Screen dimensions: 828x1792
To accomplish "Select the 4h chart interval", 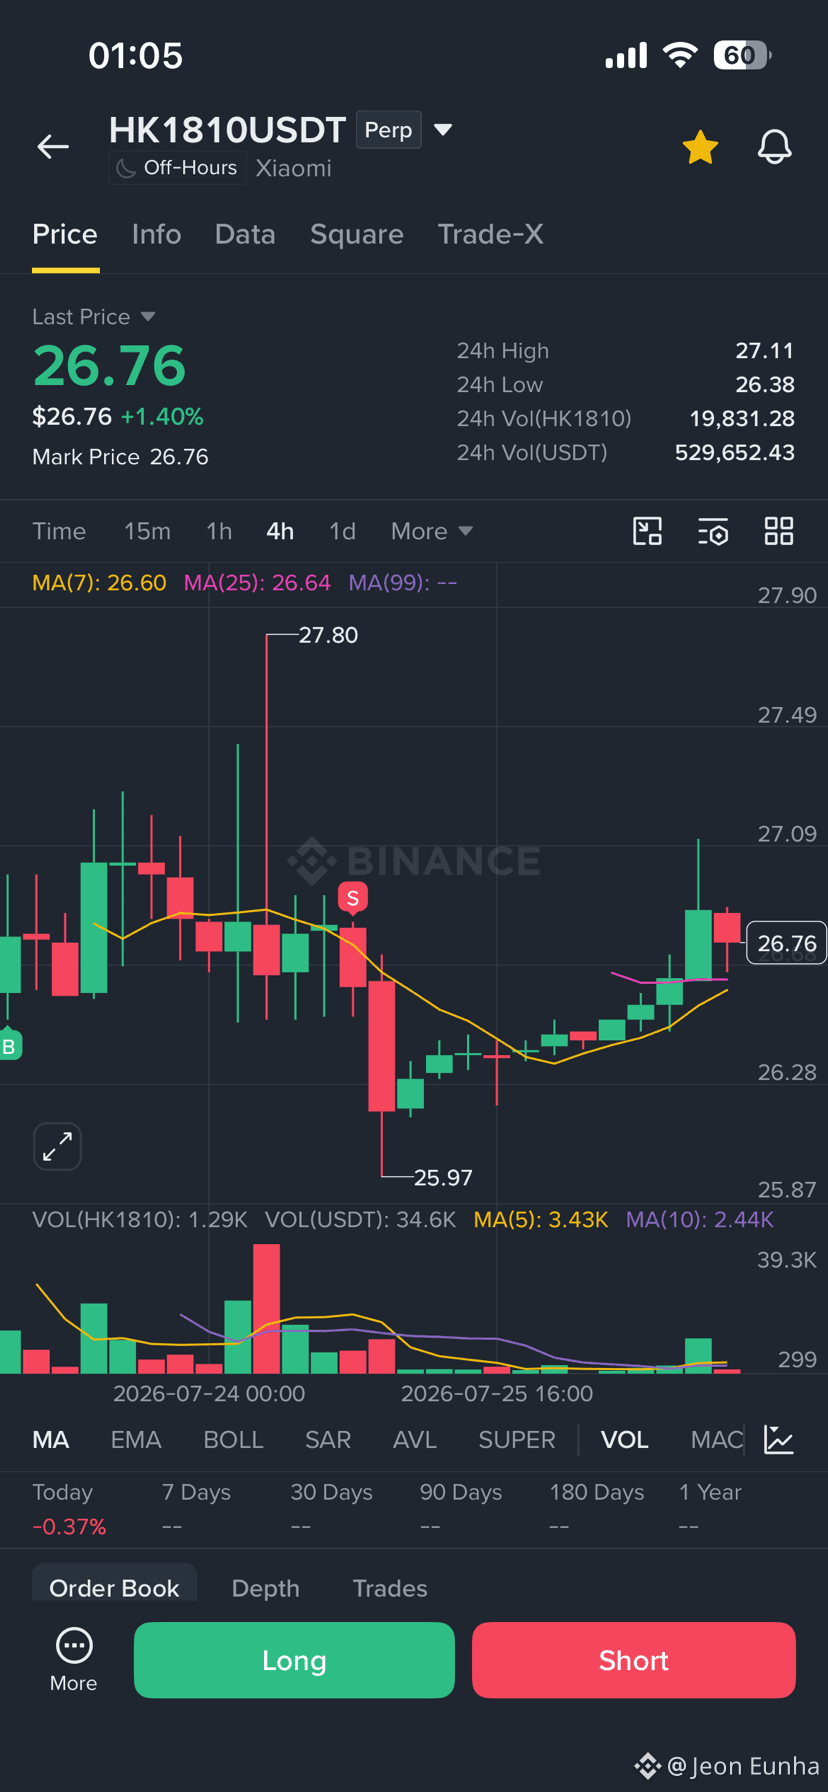I will (x=280, y=531).
